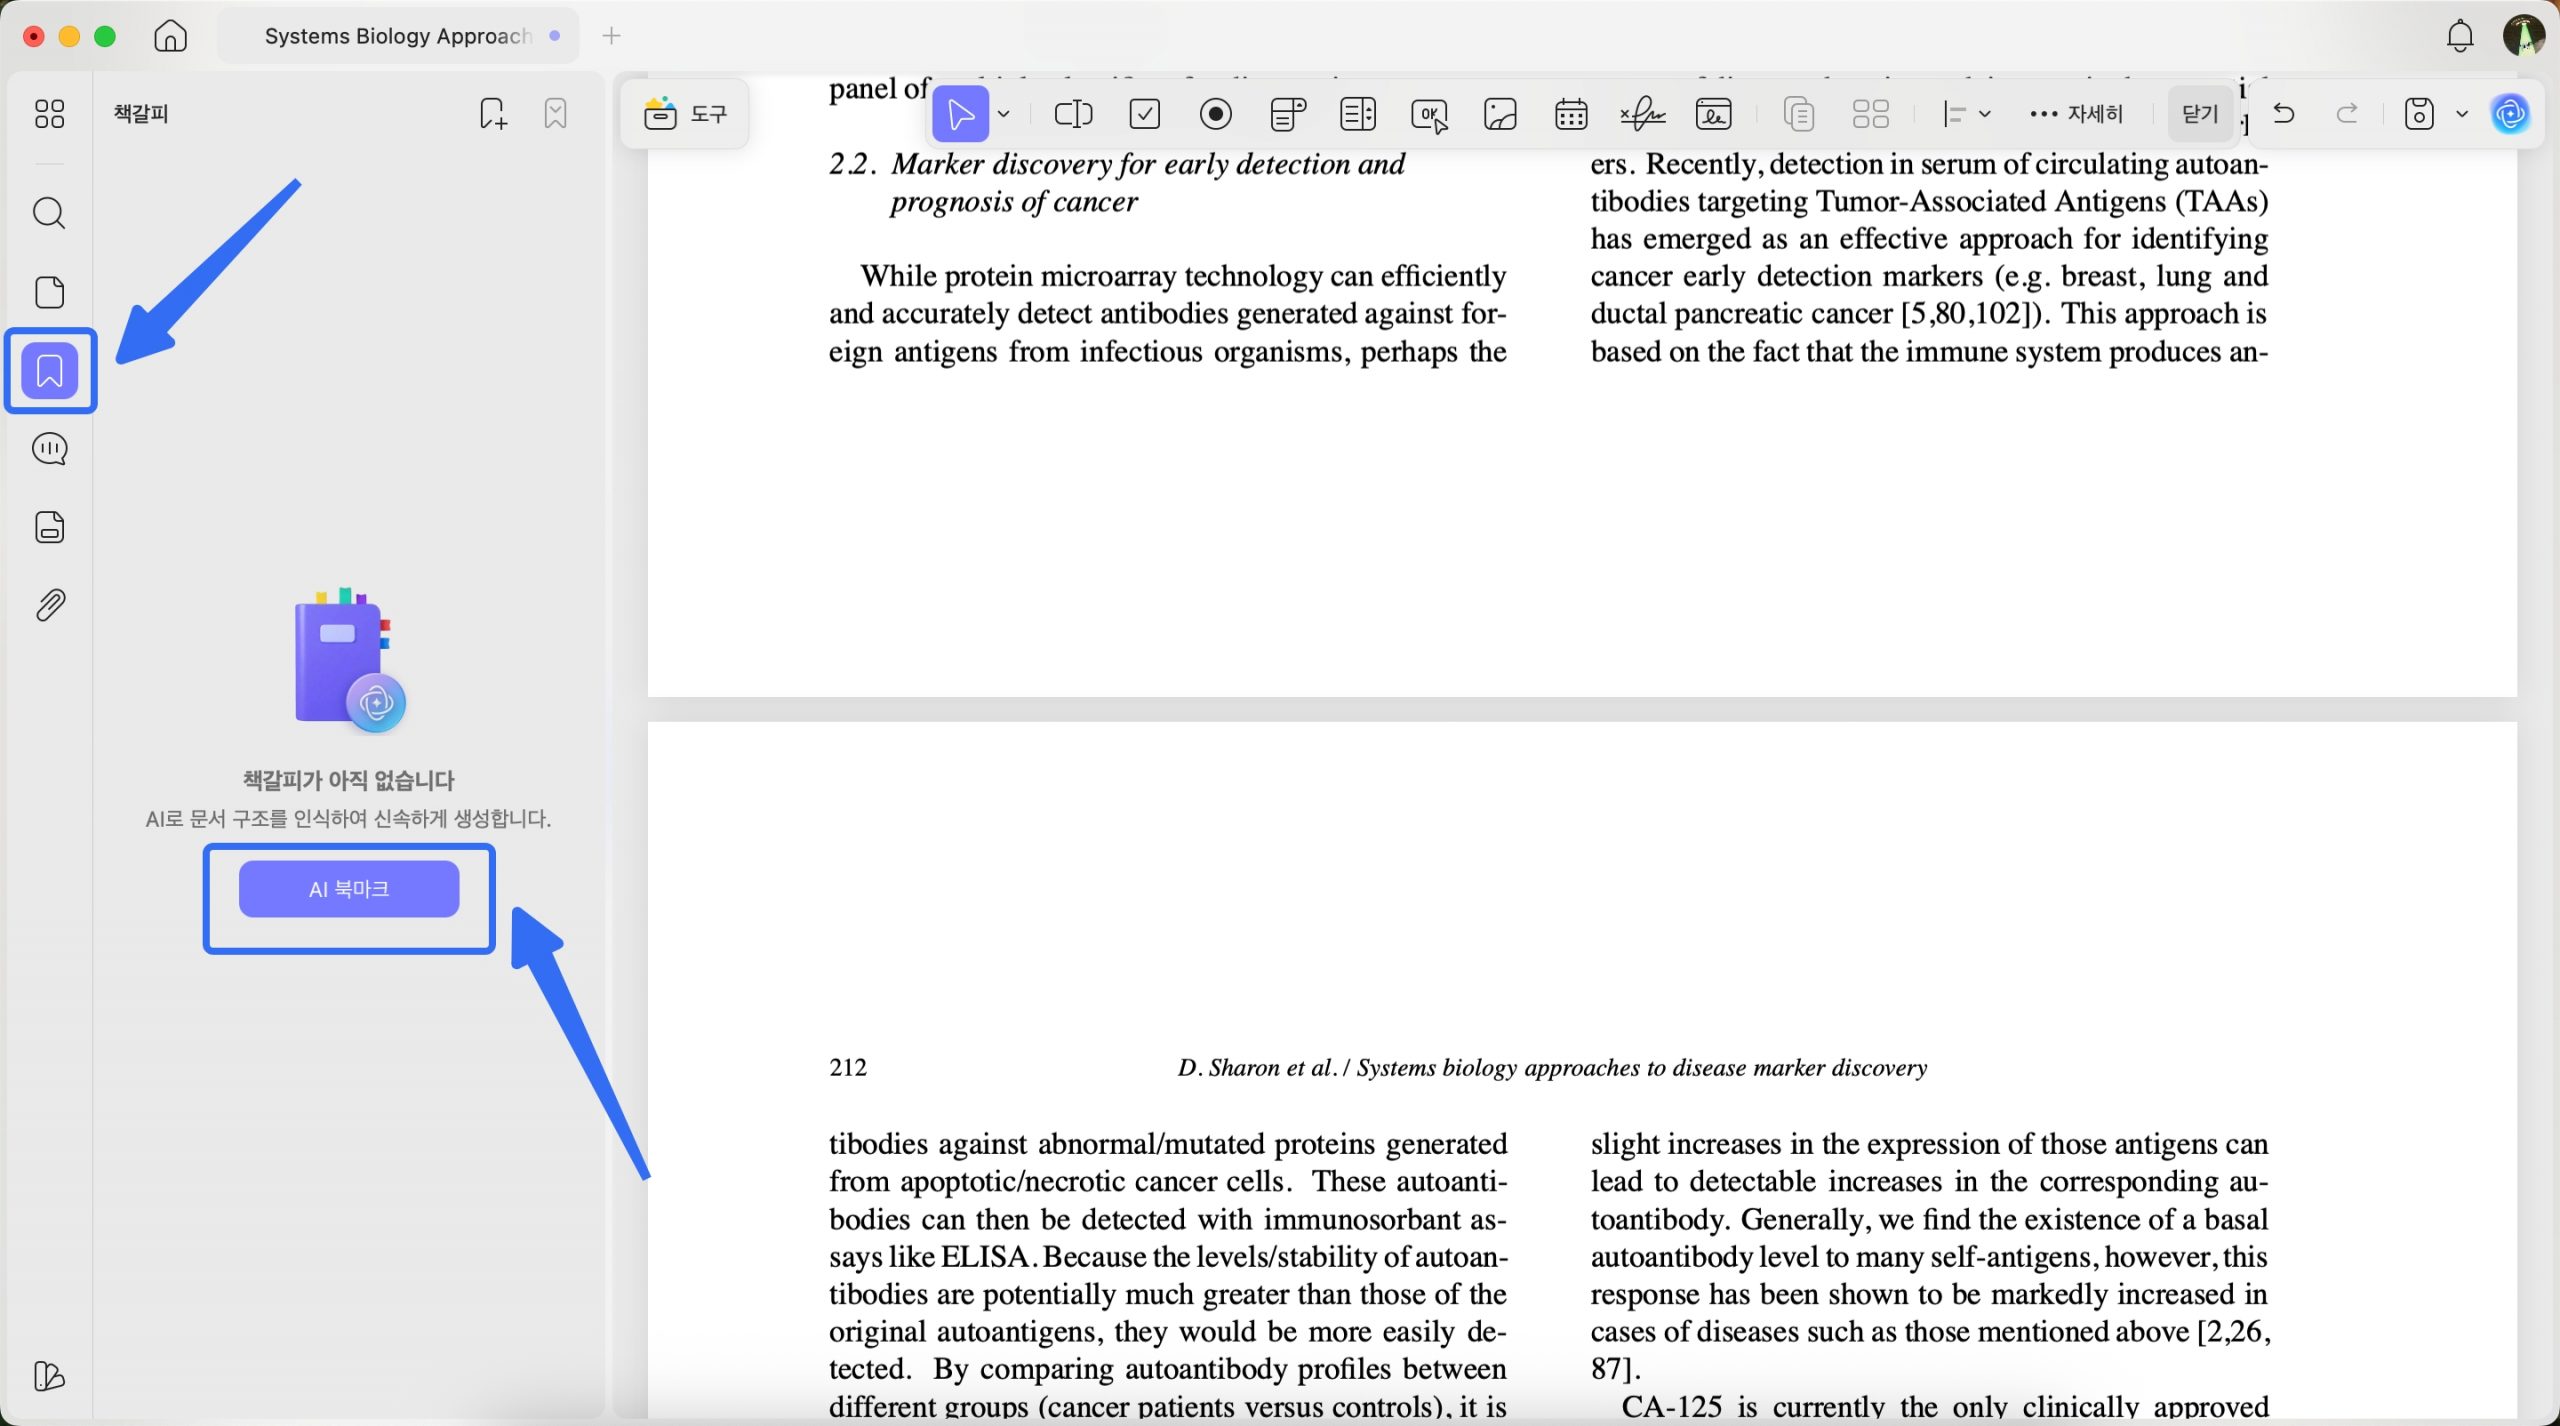
Task: Toggle the bookmark sidebar panel
Action: coord(49,371)
